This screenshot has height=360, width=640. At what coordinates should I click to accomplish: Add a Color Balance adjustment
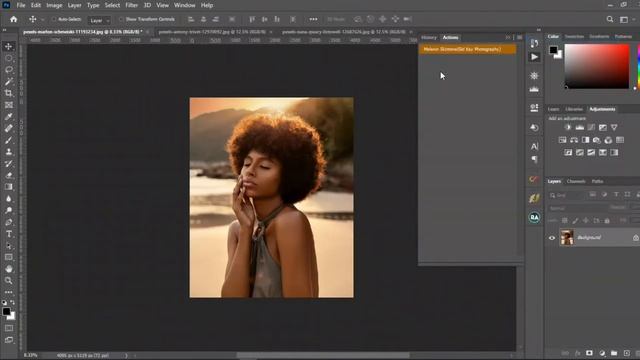pyautogui.click(x=574, y=140)
